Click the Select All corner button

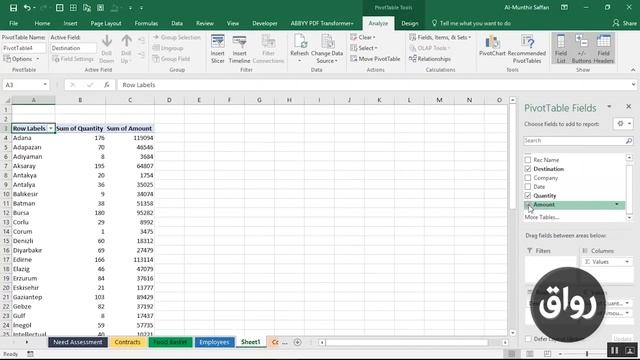pos(6,100)
